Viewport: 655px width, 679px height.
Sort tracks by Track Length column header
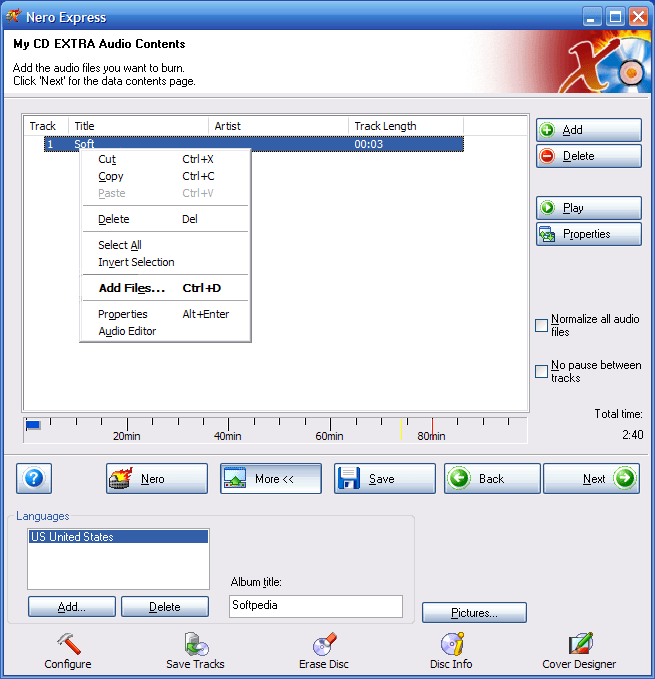(x=385, y=126)
